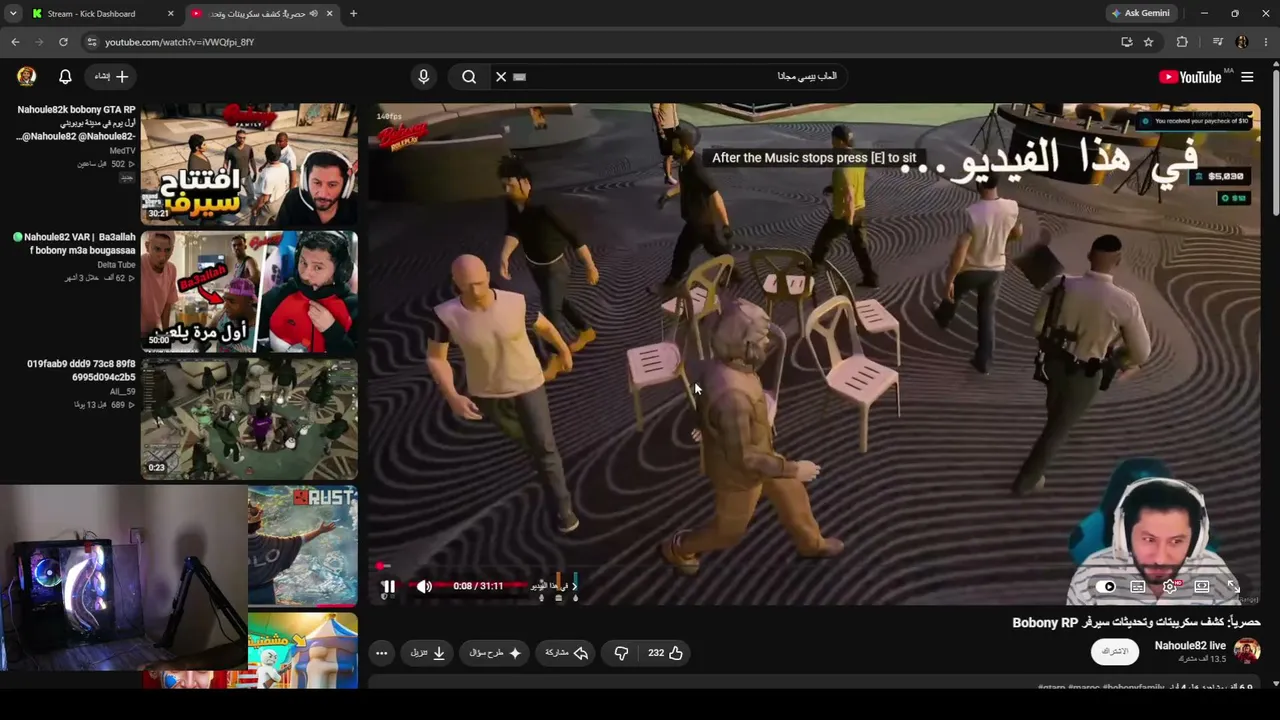Subscribe to the Nahoule82 live channel
The height and width of the screenshot is (720, 1280).
coord(1115,652)
